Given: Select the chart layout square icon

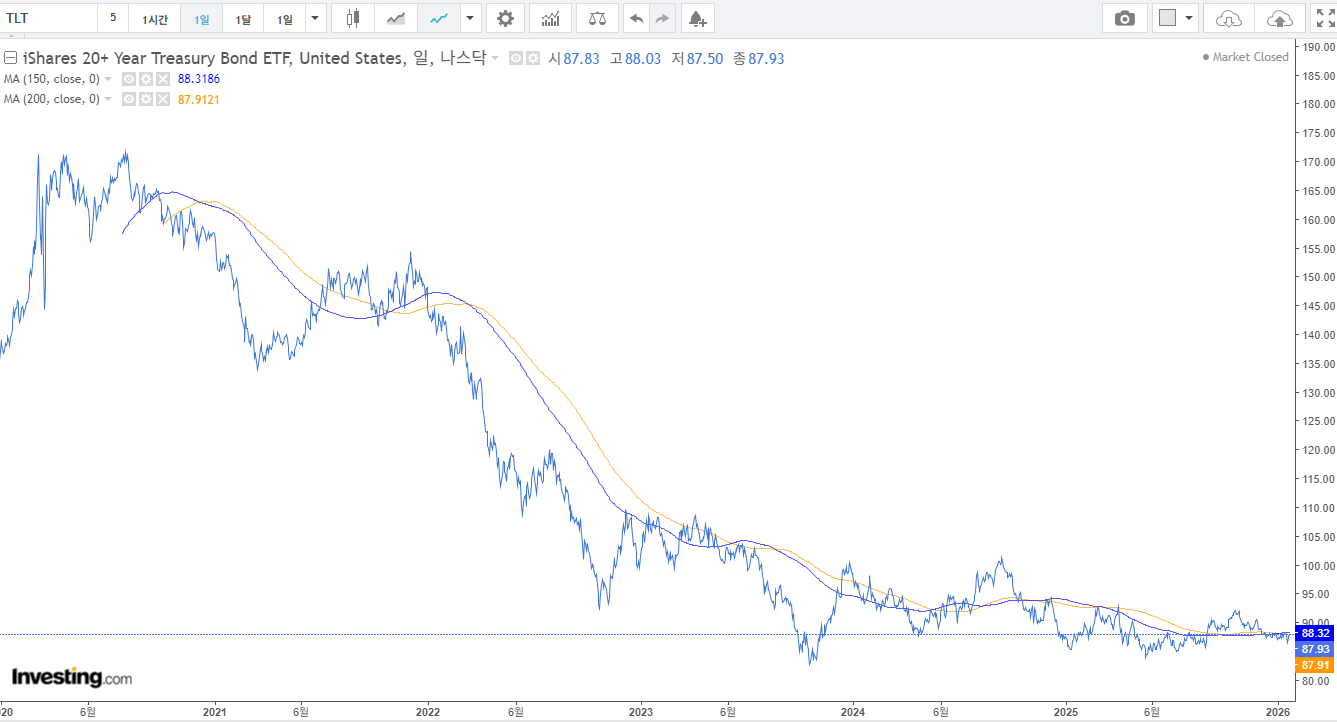Looking at the screenshot, I should (1167, 18).
